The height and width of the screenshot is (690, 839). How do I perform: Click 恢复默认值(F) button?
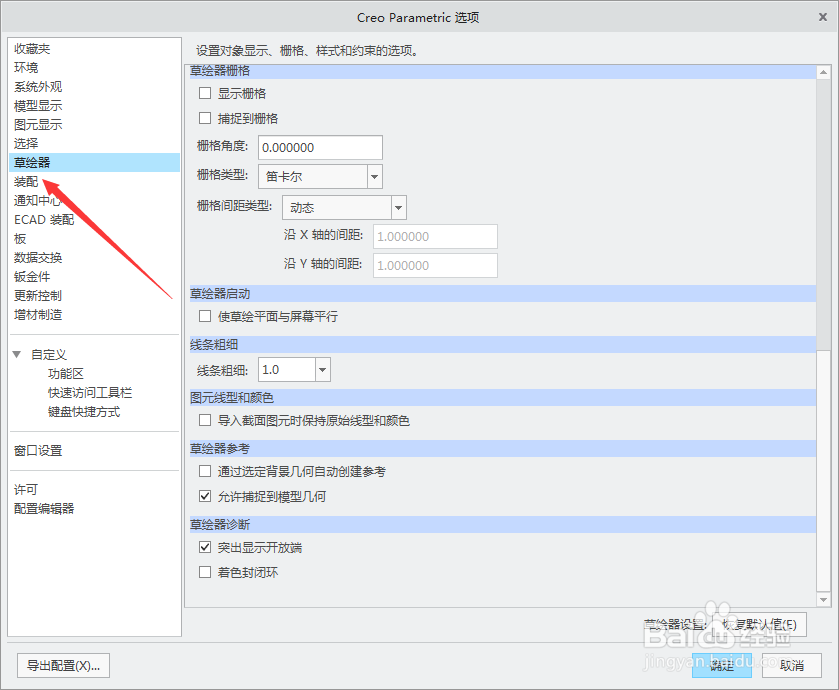point(760,624)
